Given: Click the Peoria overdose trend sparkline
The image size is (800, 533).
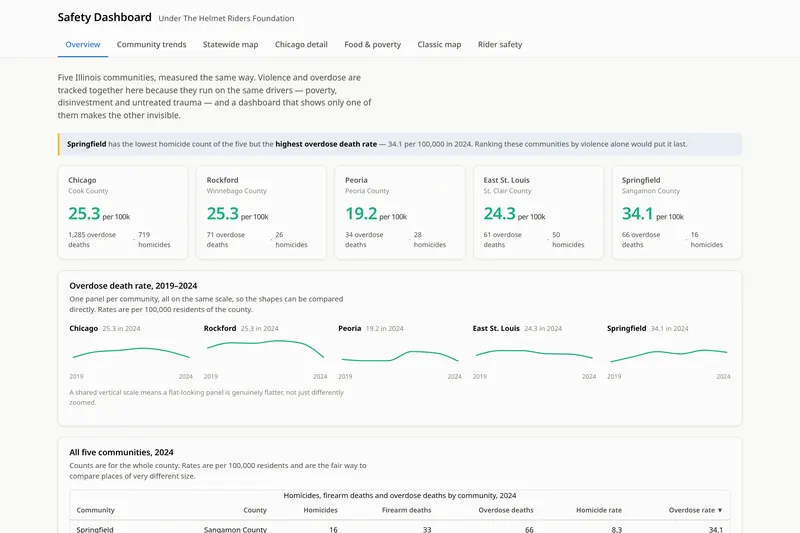Looking at the screenshot, I should tap(400, 356).
